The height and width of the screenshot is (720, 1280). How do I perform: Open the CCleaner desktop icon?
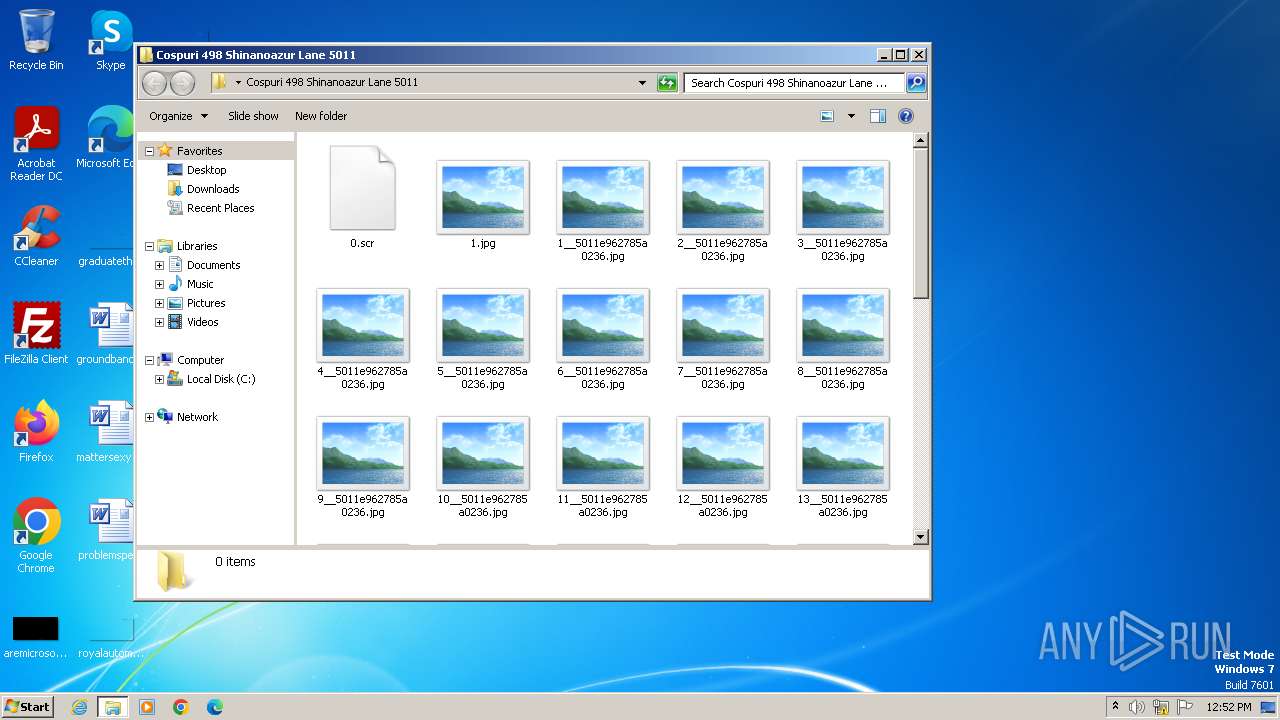click(x=36, y=236)
